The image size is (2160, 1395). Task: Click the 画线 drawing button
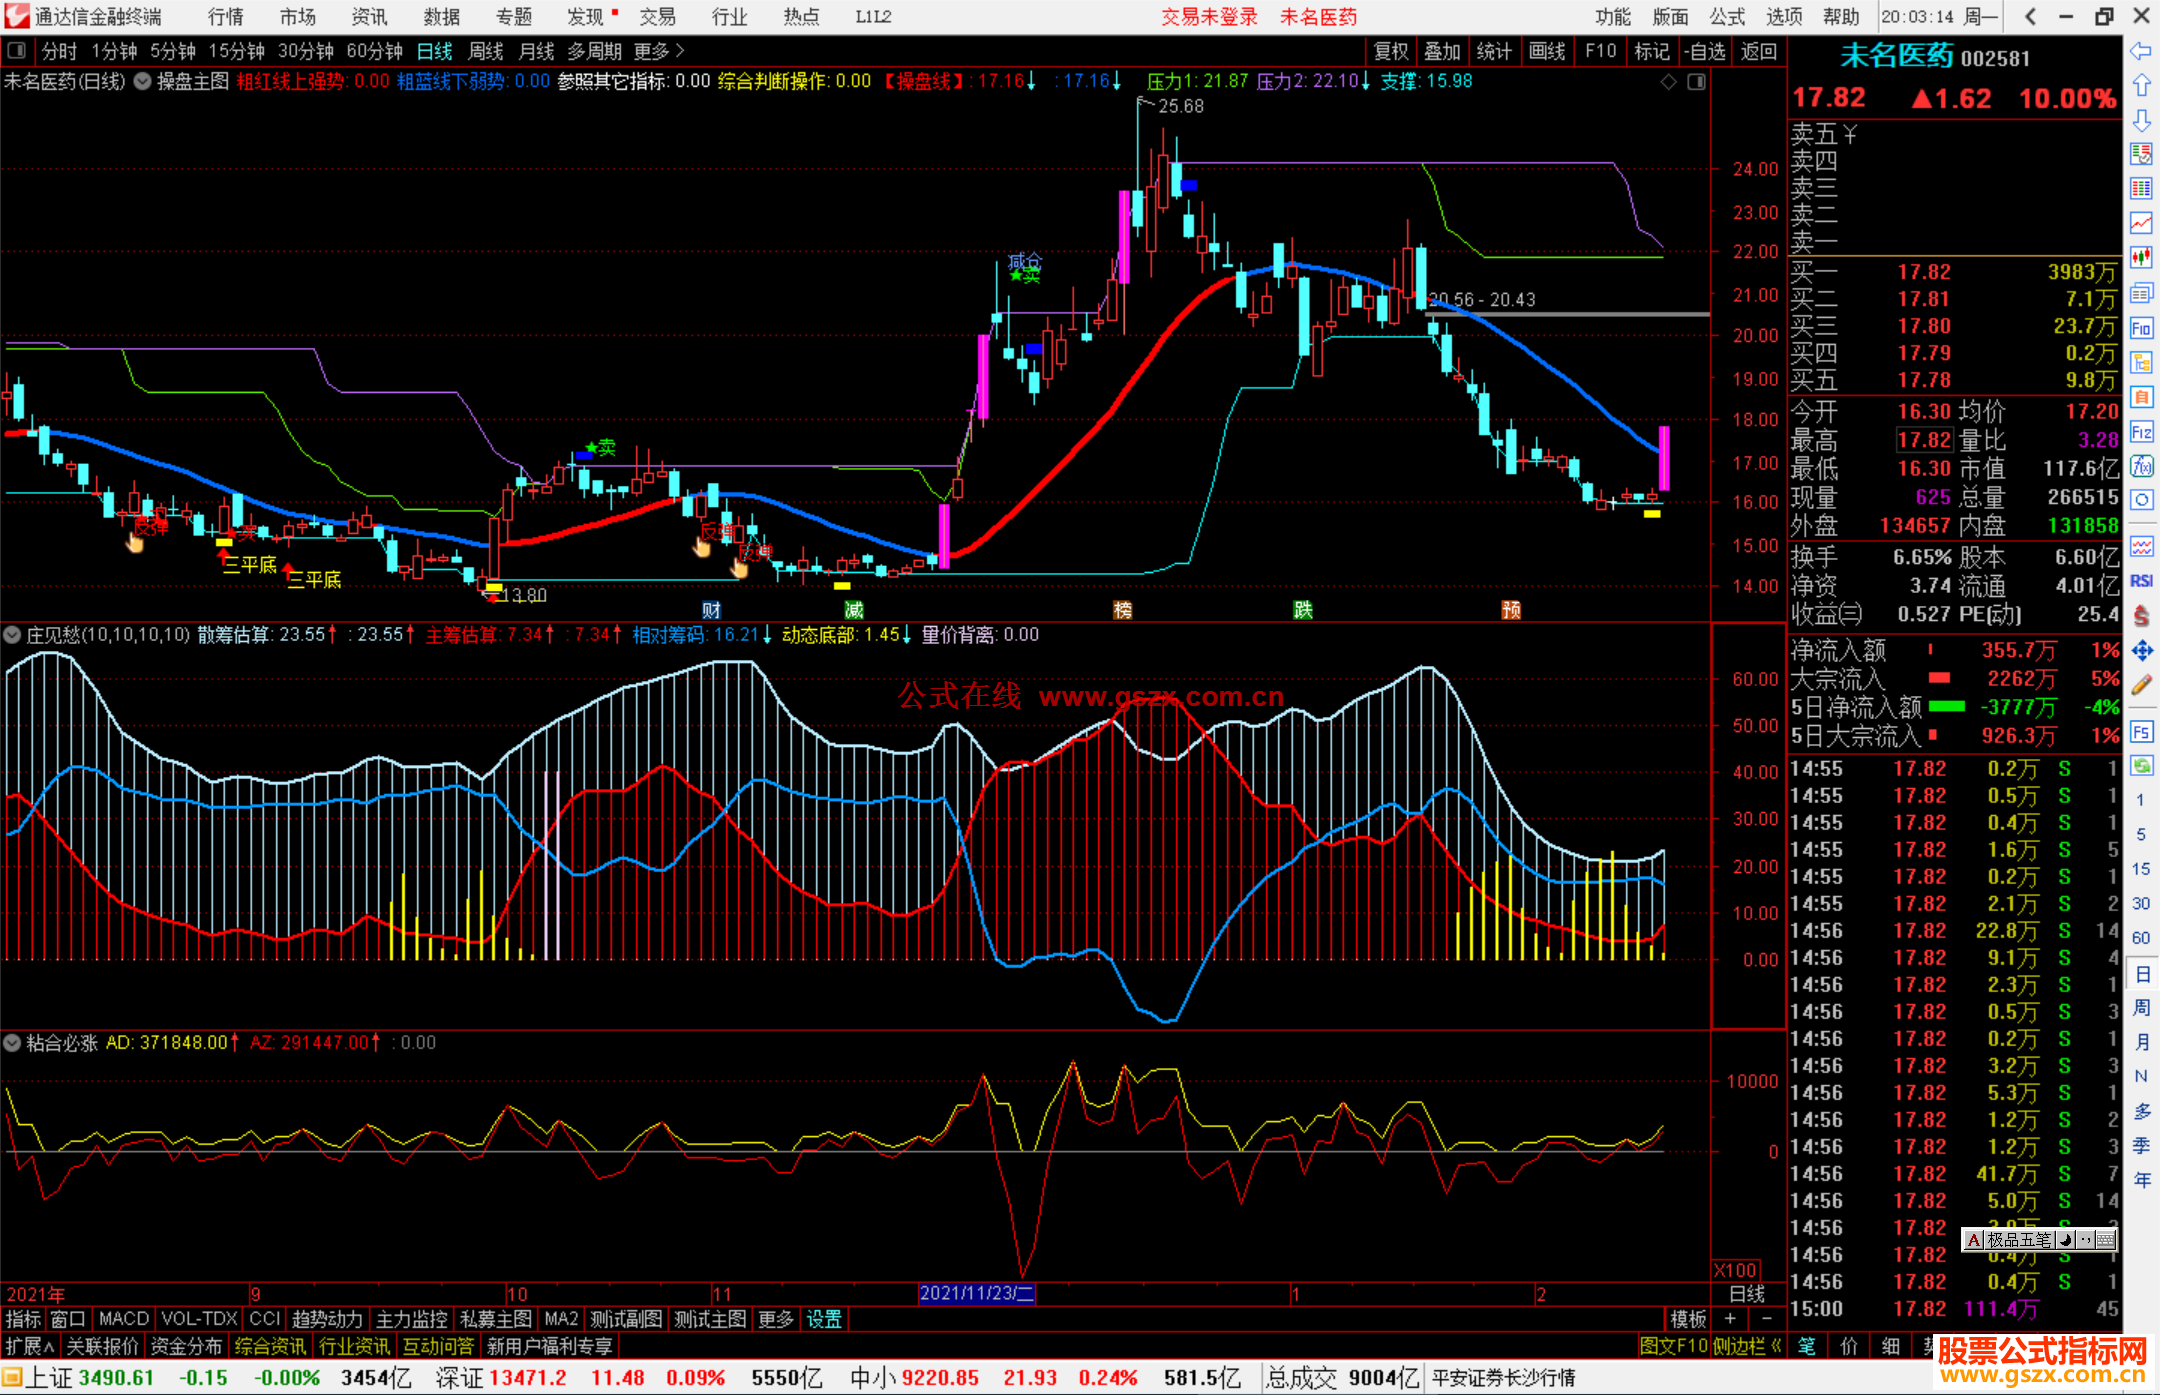tap(1547, 51)
